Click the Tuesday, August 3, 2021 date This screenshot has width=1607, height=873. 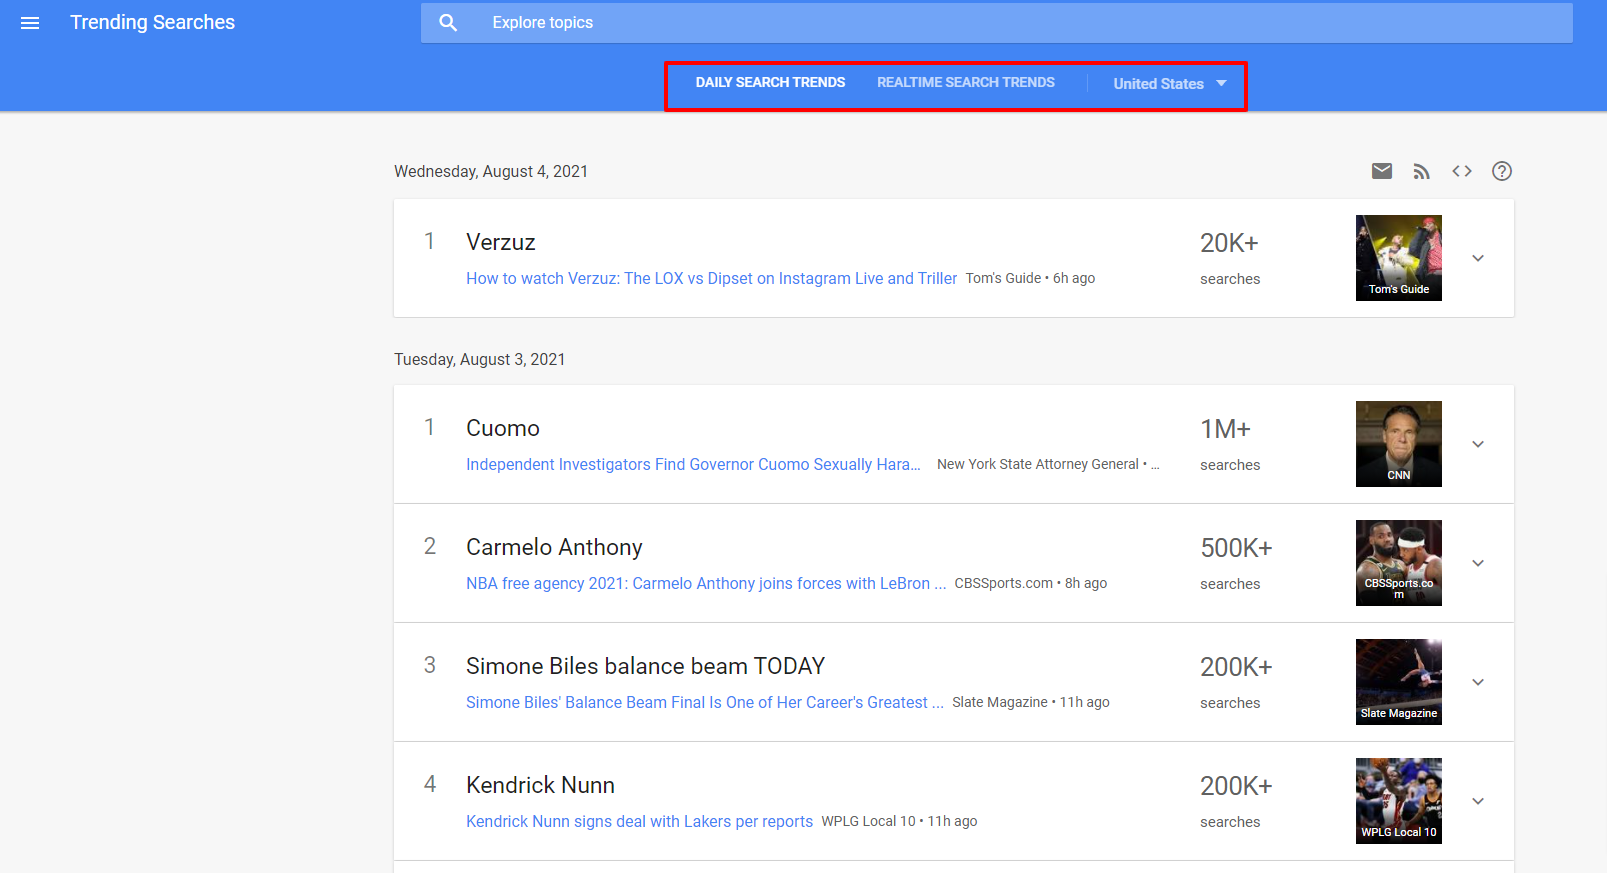point(480,360)
